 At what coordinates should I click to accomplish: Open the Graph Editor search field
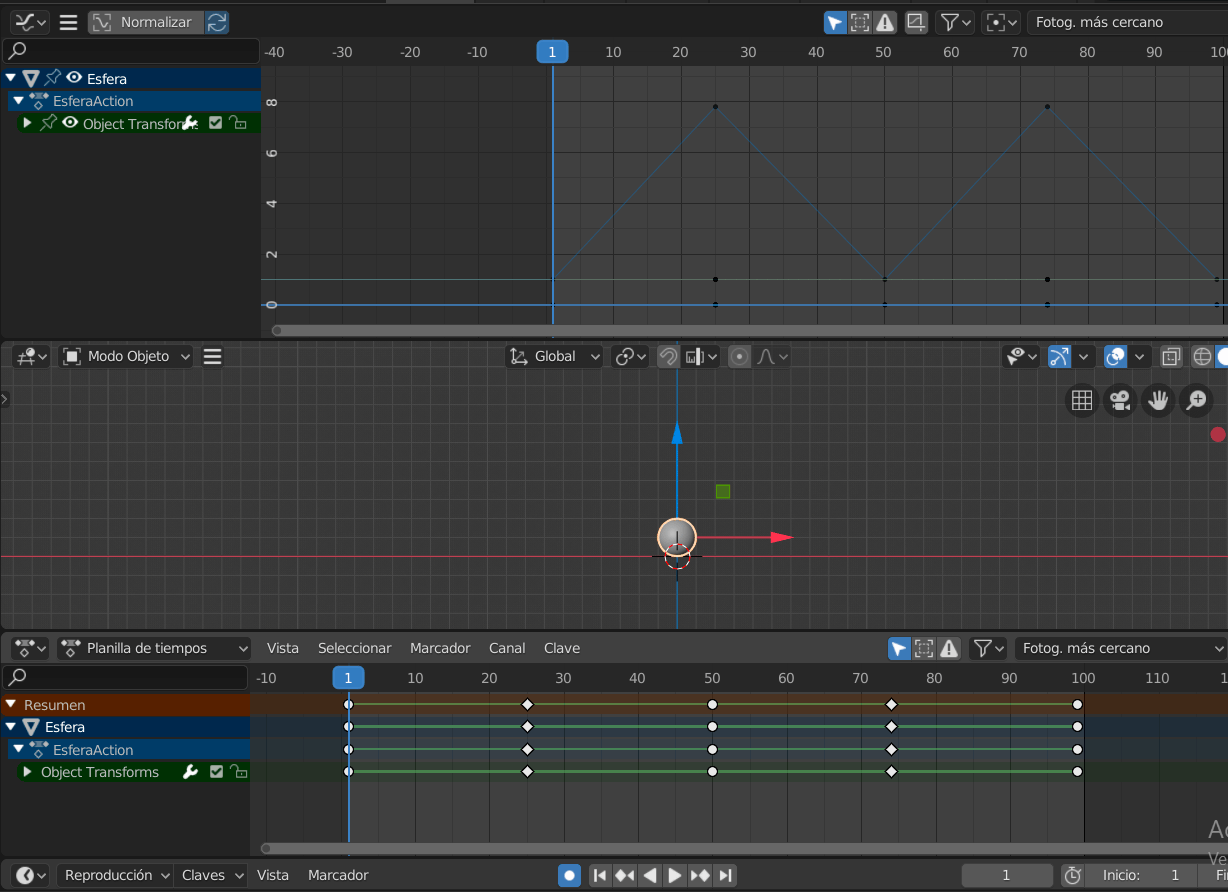pos(130,49)
